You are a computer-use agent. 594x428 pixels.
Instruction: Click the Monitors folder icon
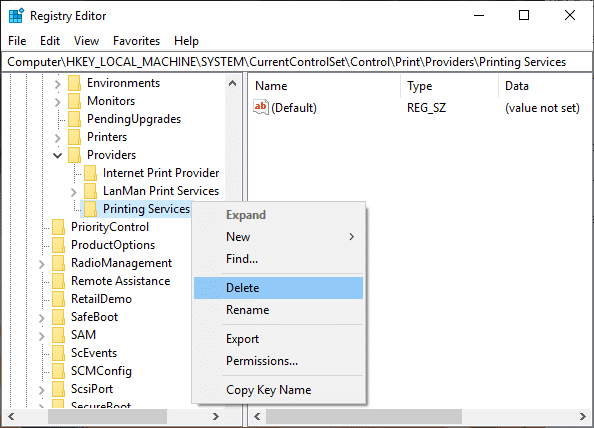75,101
